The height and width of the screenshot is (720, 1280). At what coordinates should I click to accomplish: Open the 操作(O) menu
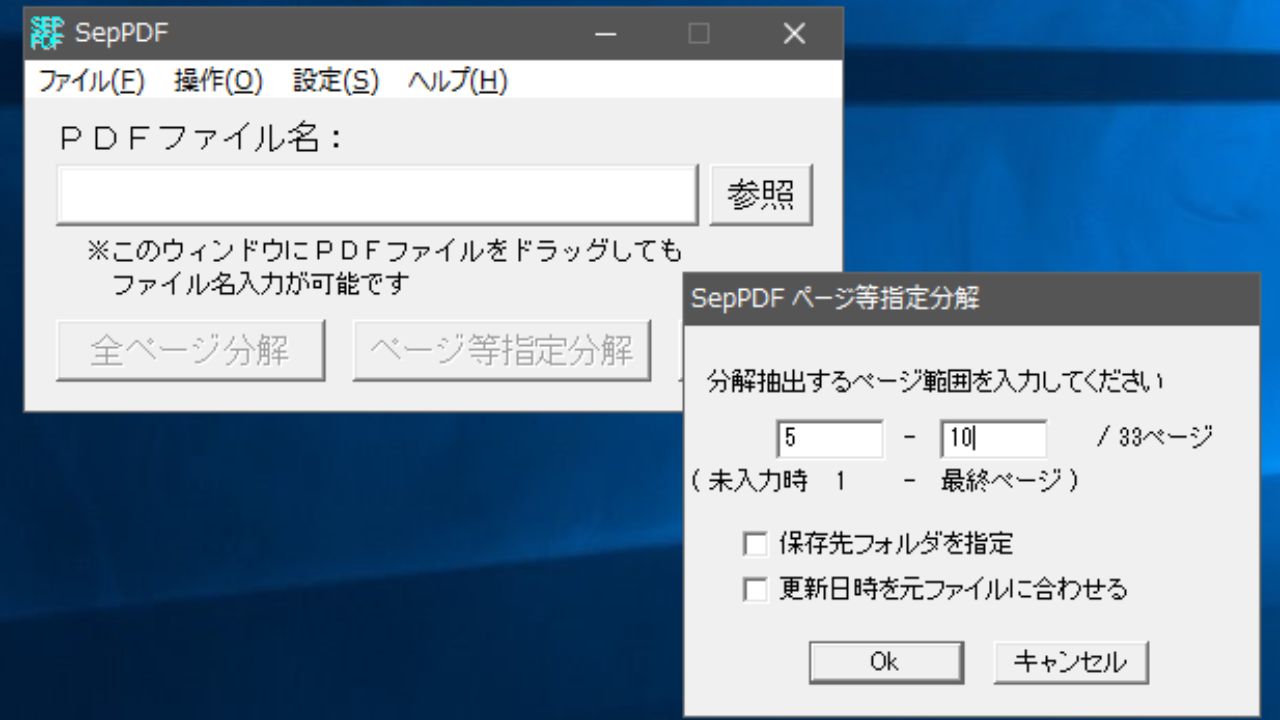218,82
